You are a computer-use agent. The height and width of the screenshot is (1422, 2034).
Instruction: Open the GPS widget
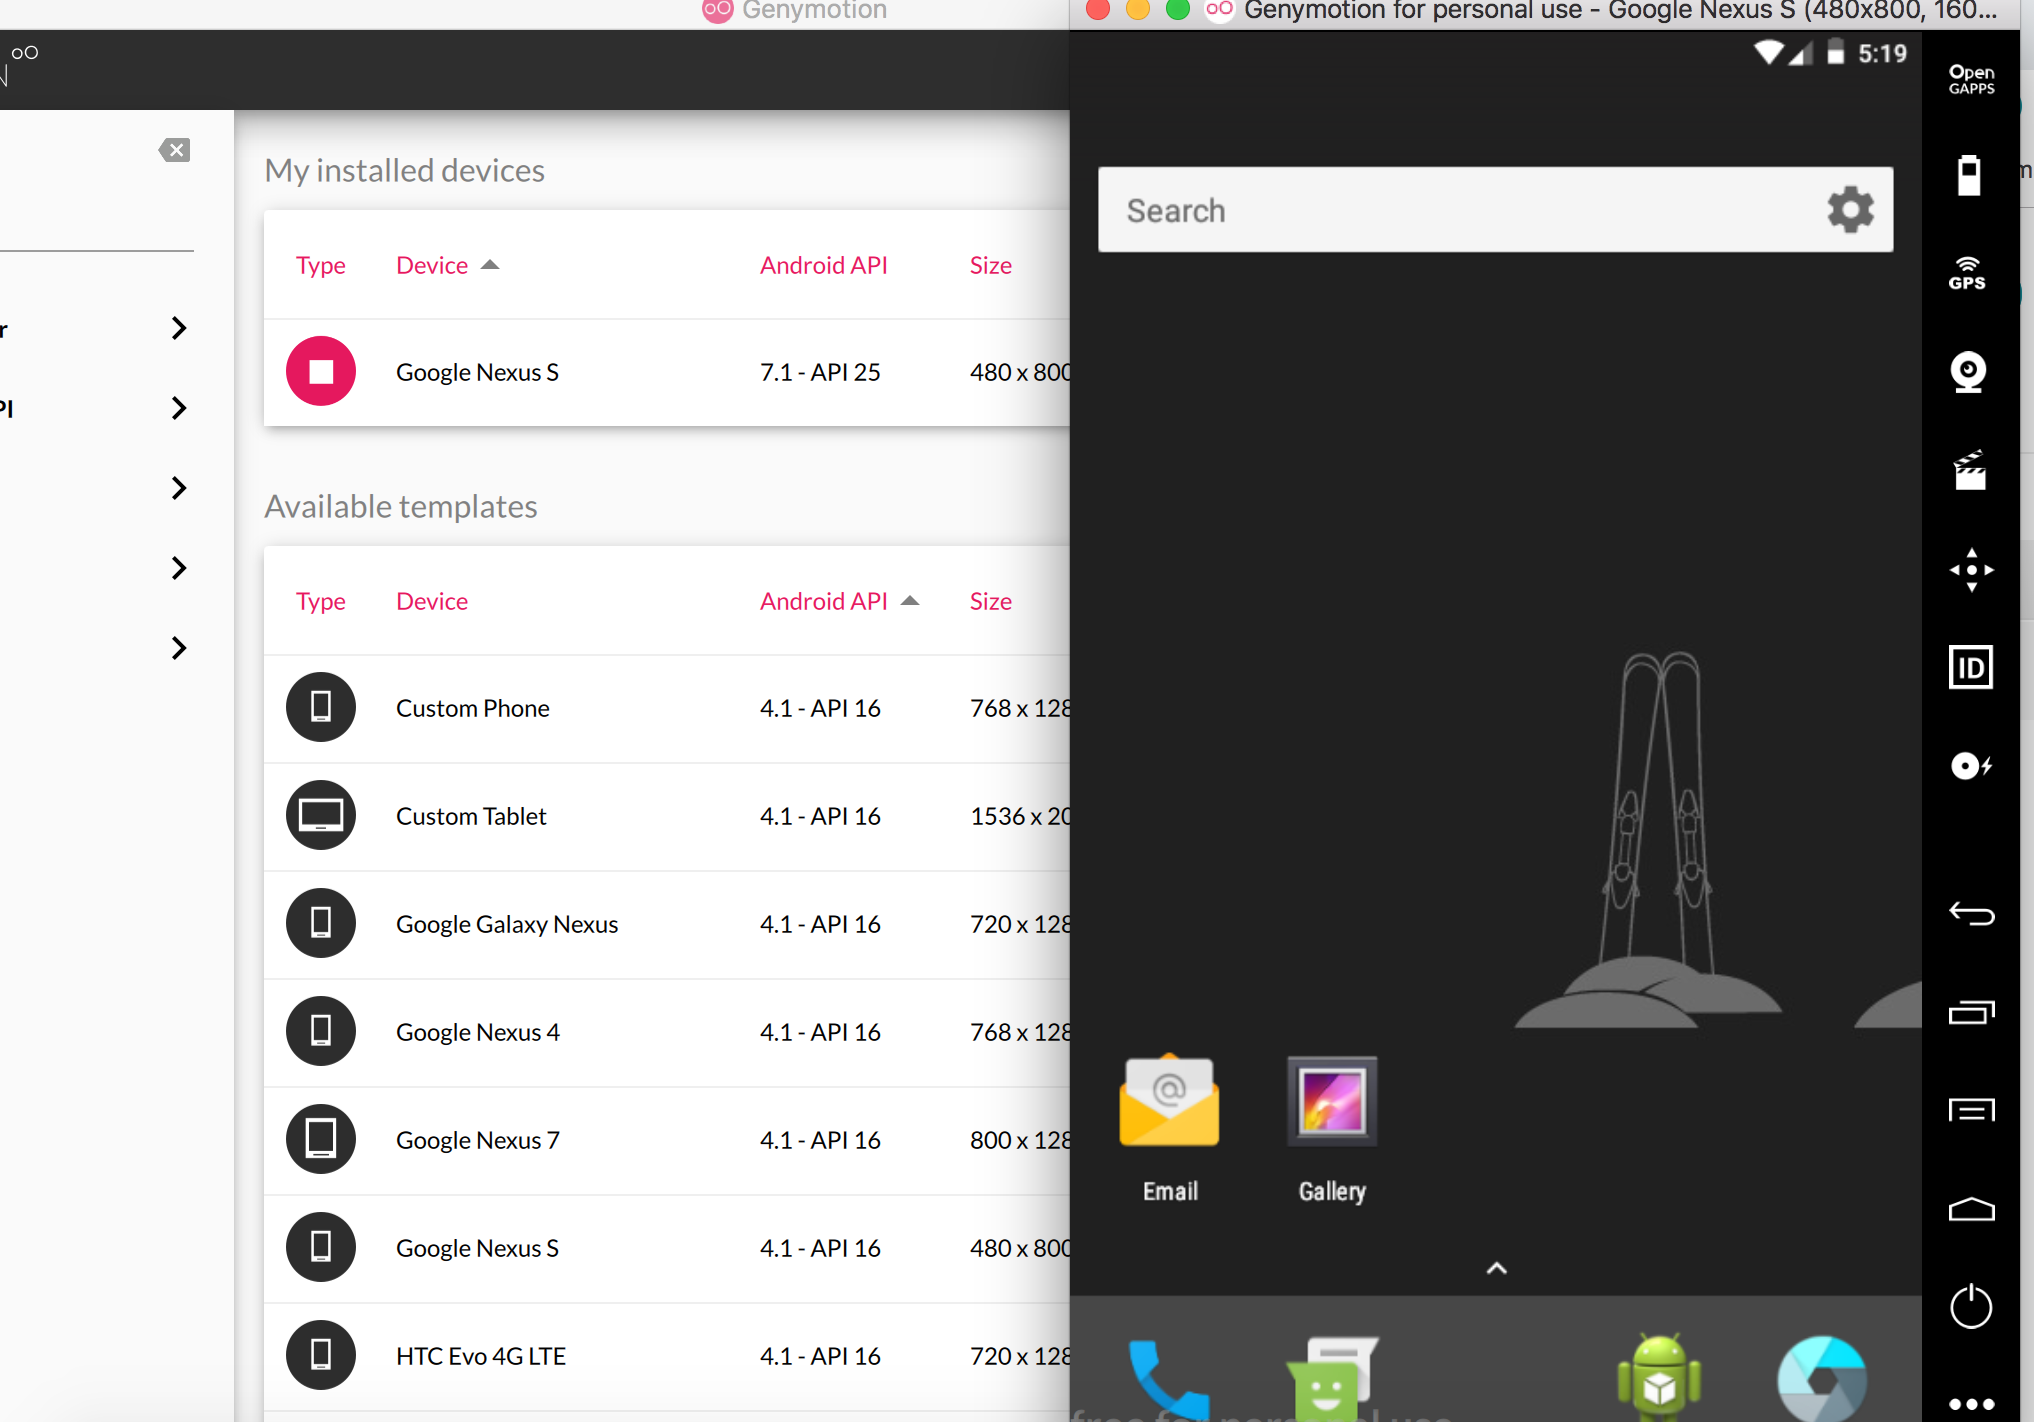point(1967,273)
